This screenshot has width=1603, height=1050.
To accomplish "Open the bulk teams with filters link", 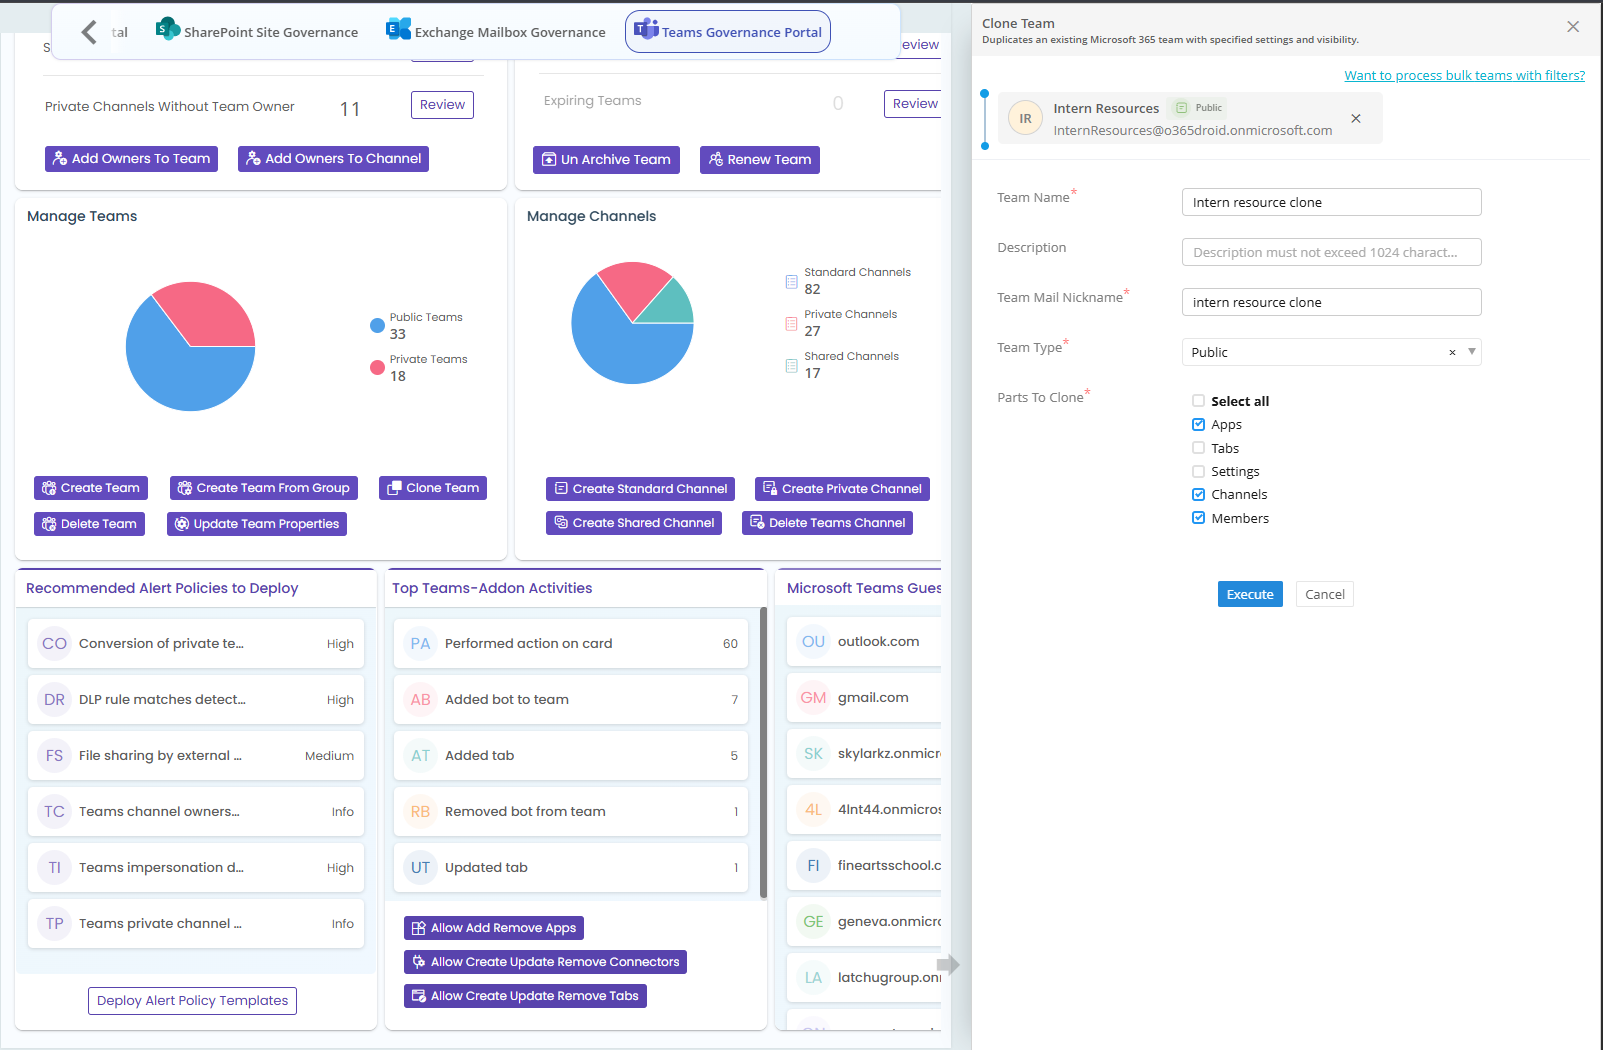I will [x=1464, y=75].
